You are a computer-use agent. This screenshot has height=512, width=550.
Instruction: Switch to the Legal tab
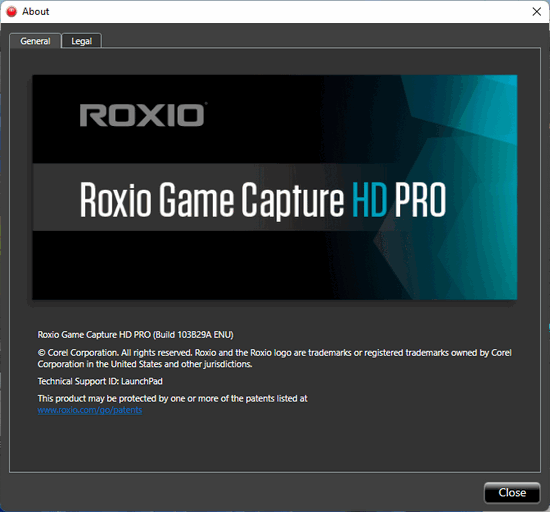81,41
